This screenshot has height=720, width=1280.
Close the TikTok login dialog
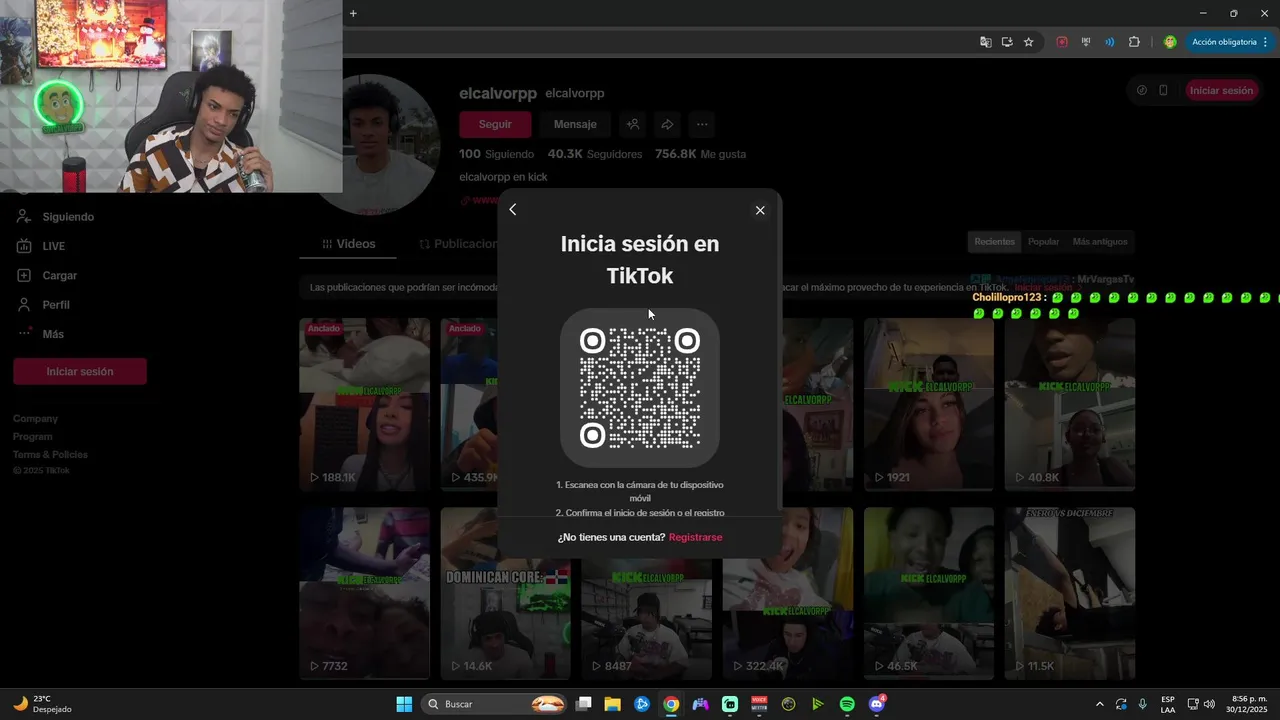(760, 210)
